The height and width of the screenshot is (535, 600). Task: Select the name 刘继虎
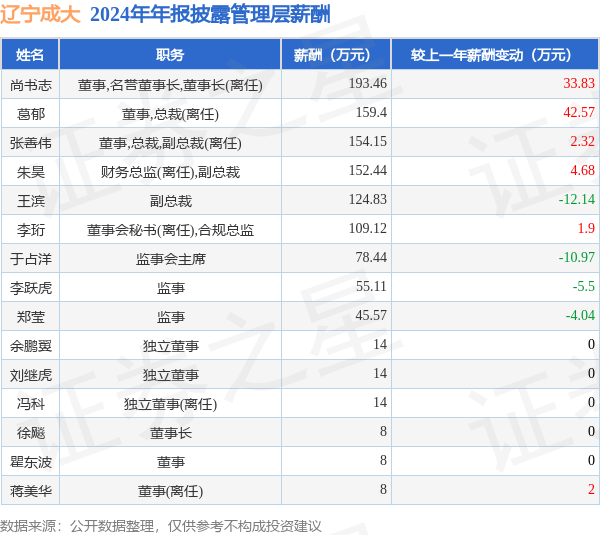click(31, 375)
